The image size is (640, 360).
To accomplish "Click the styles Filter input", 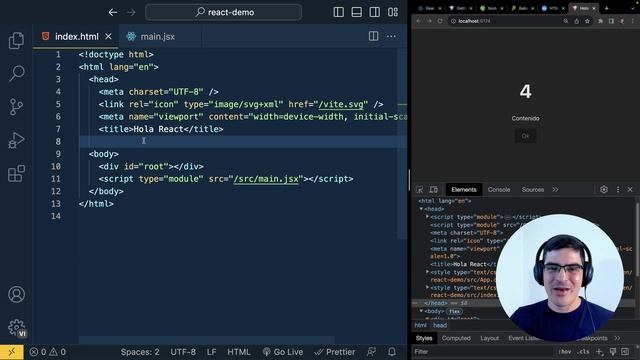I will pyautogui.click(x=484, y=351).
